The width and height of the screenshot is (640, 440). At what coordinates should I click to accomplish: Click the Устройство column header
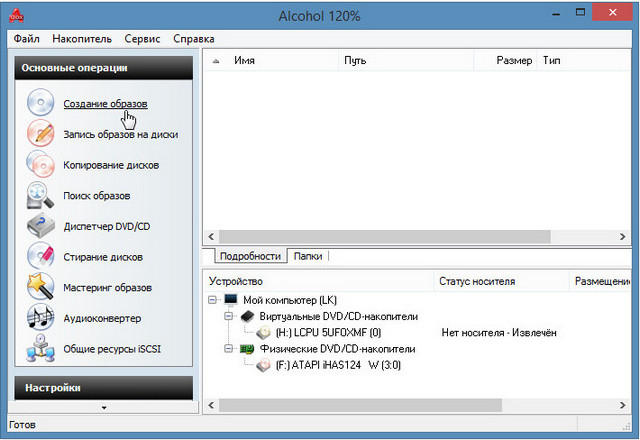pyautogui.click(x=318, y=281)
